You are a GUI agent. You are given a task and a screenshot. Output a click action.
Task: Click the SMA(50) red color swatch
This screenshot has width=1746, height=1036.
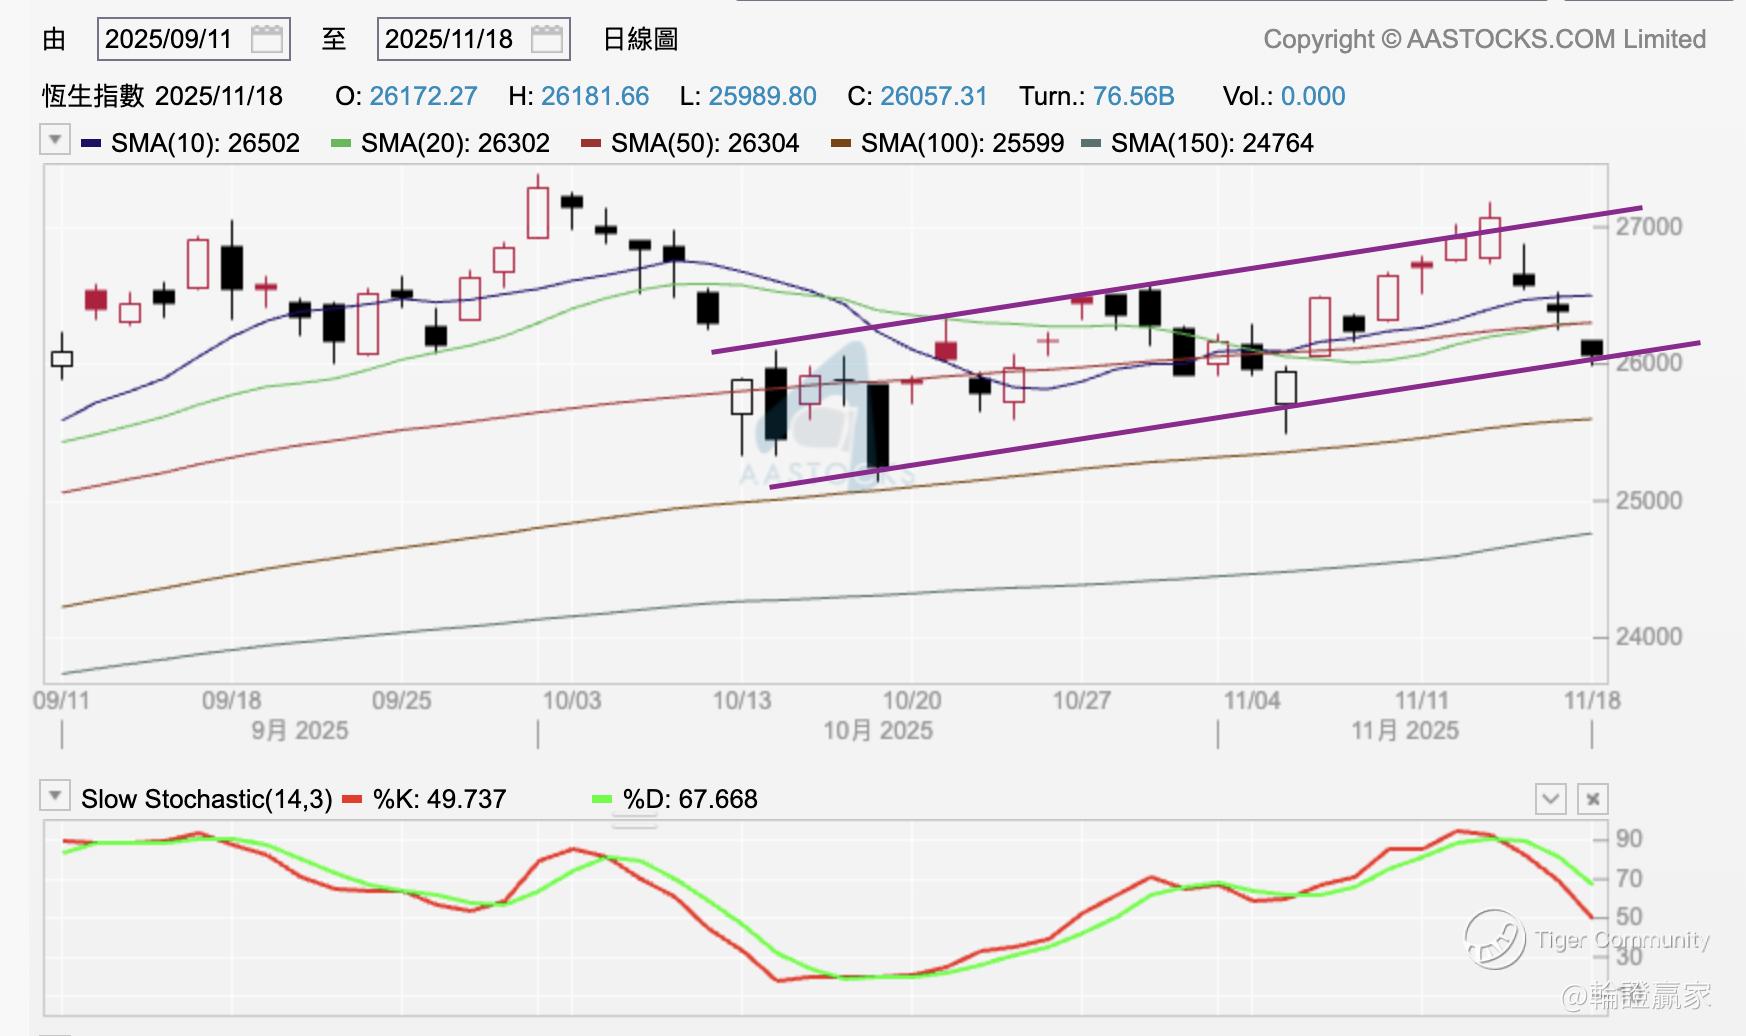click(591, 144)
